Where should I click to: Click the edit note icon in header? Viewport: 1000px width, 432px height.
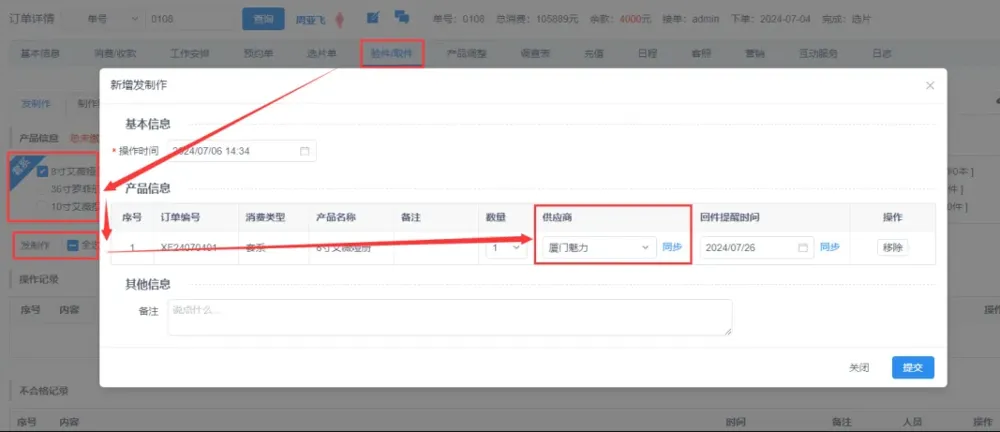pos(372,18)
